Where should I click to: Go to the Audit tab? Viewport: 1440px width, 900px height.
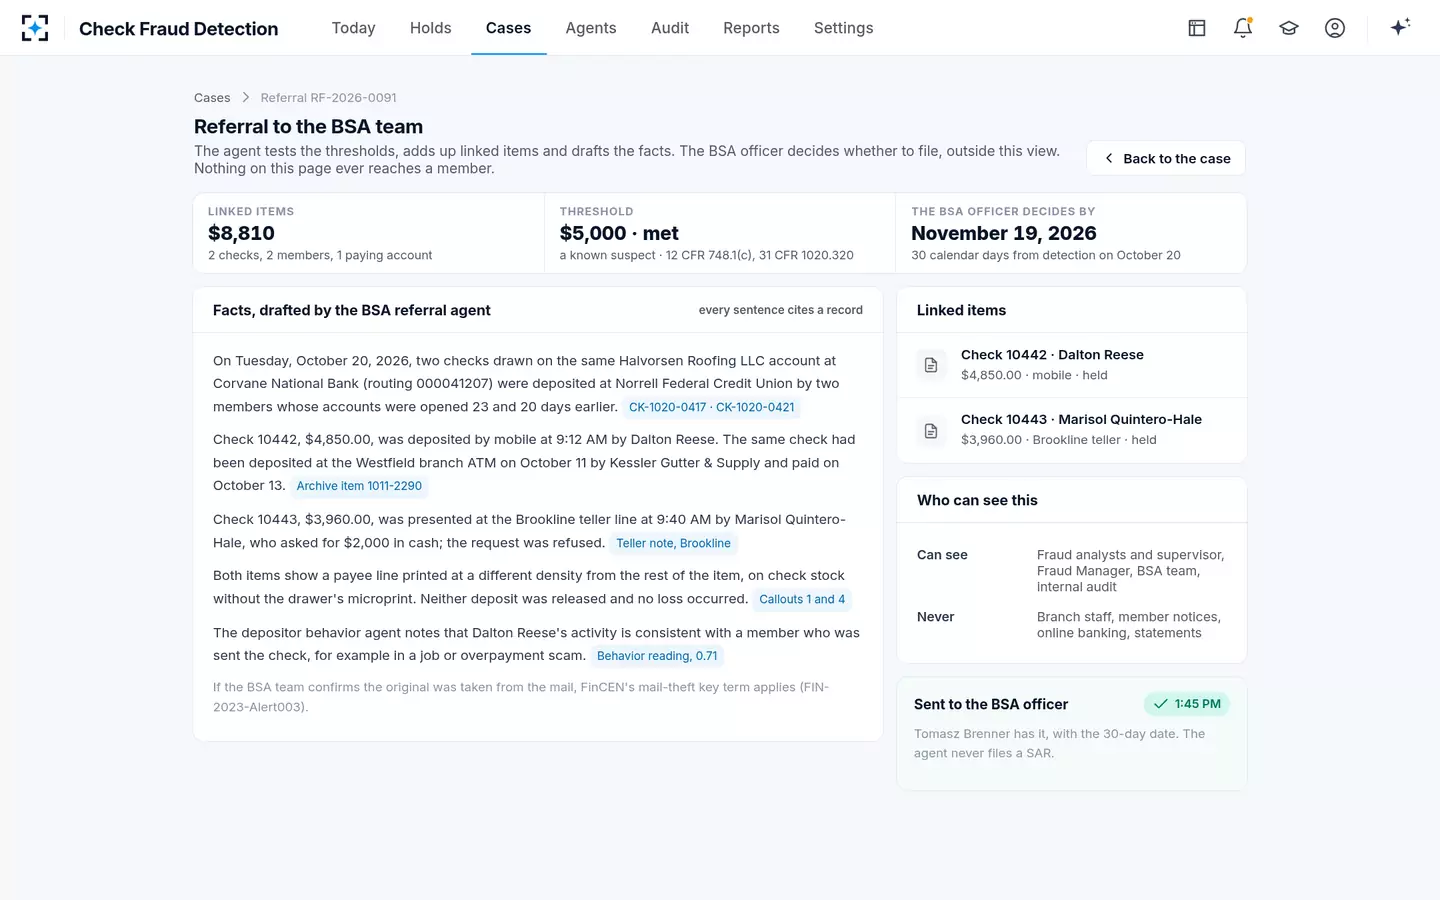point(670,28)
